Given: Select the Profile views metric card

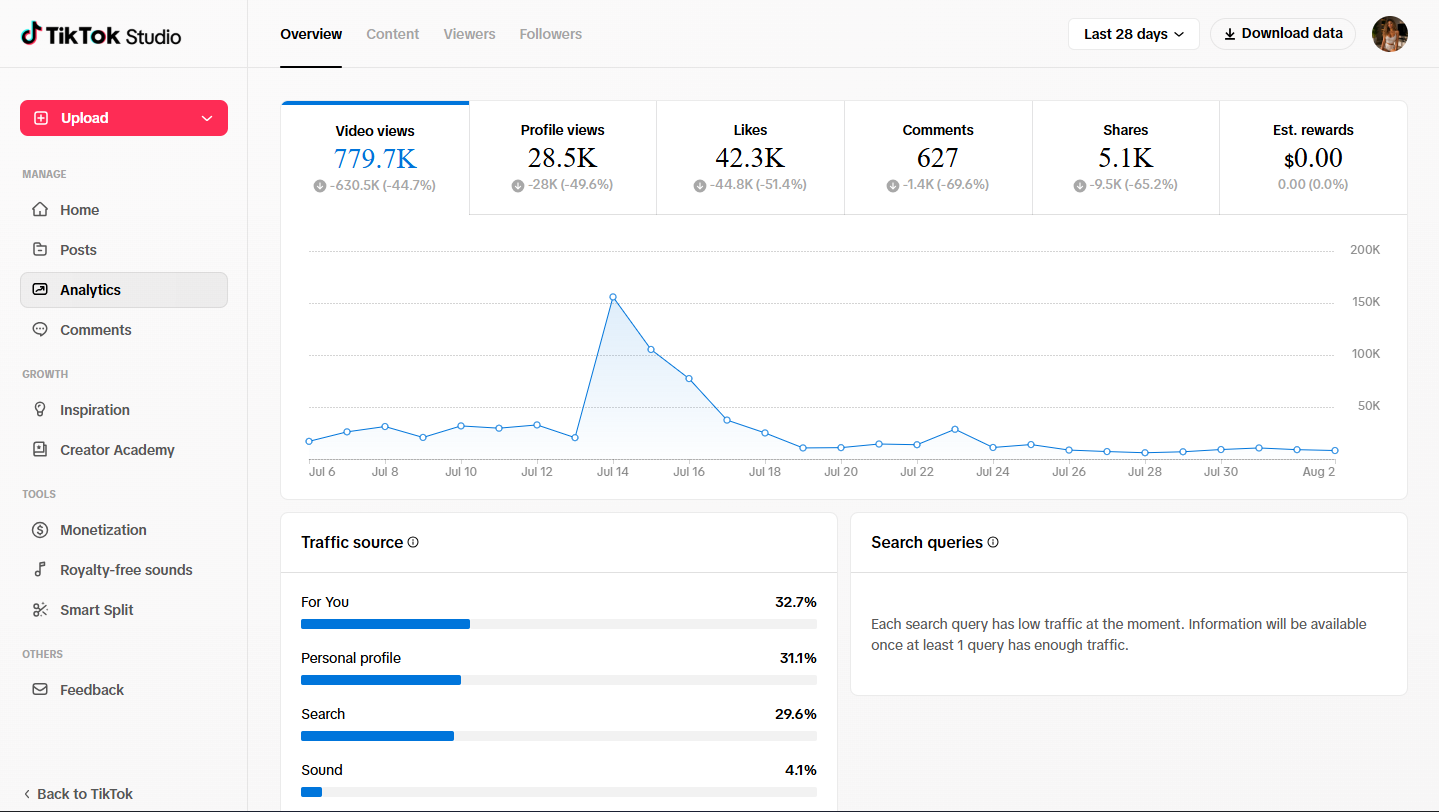Looking at the screenshot, I should click(x=563, y=158).
